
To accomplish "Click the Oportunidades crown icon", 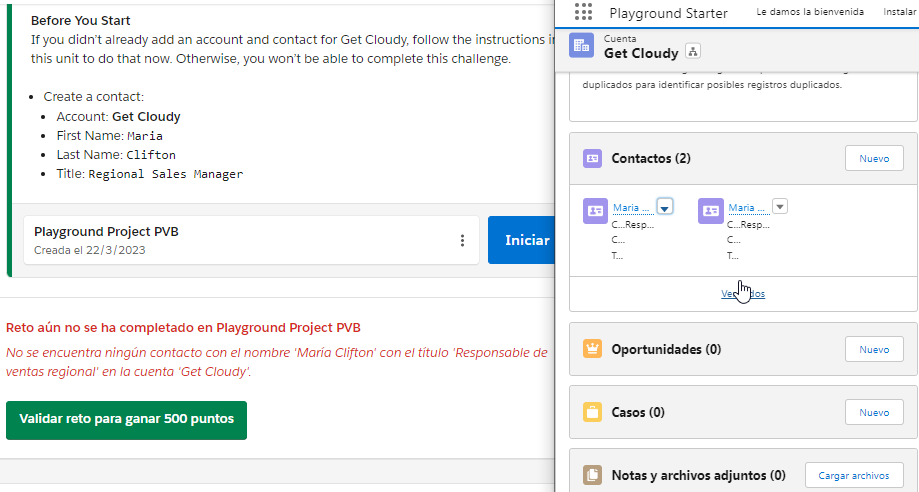I will 592,349.
